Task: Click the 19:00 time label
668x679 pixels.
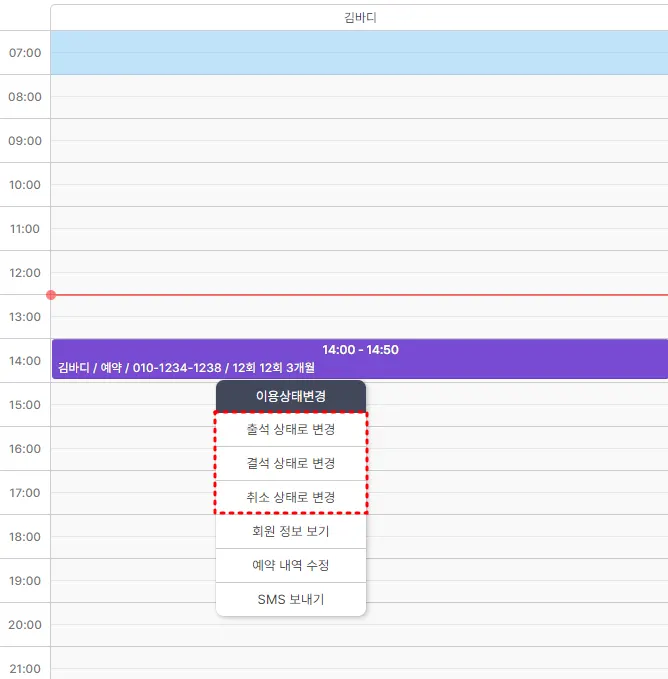Action: click(25, 581)
